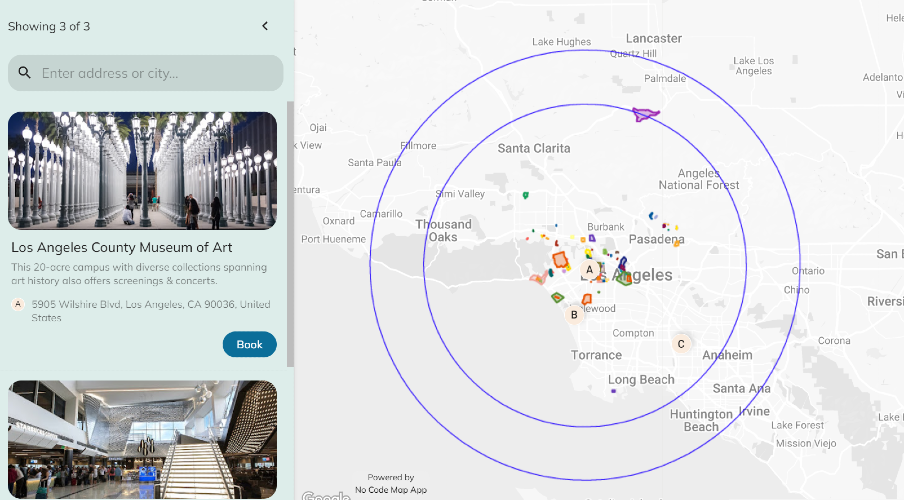The height and width of the screenshot is (500, 904).
Task: Click the A marker badge beside the address
Action: coord(18,304)
